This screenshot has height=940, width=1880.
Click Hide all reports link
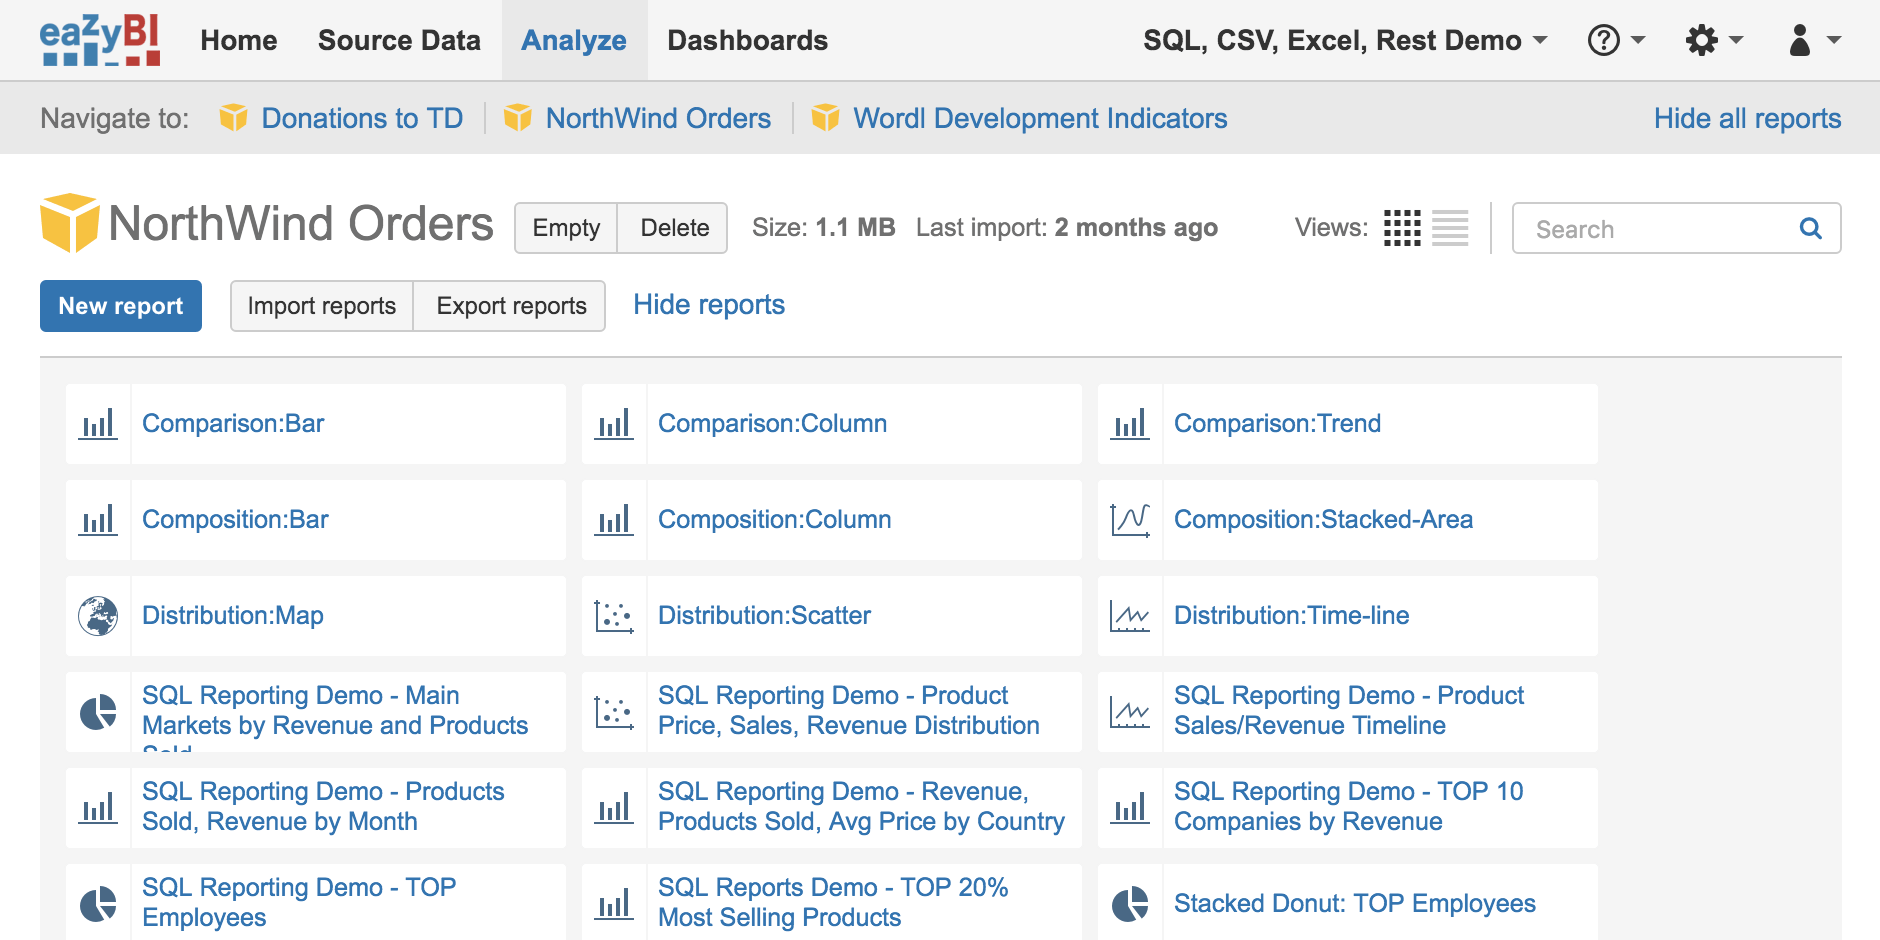(x=1747, y=118)
